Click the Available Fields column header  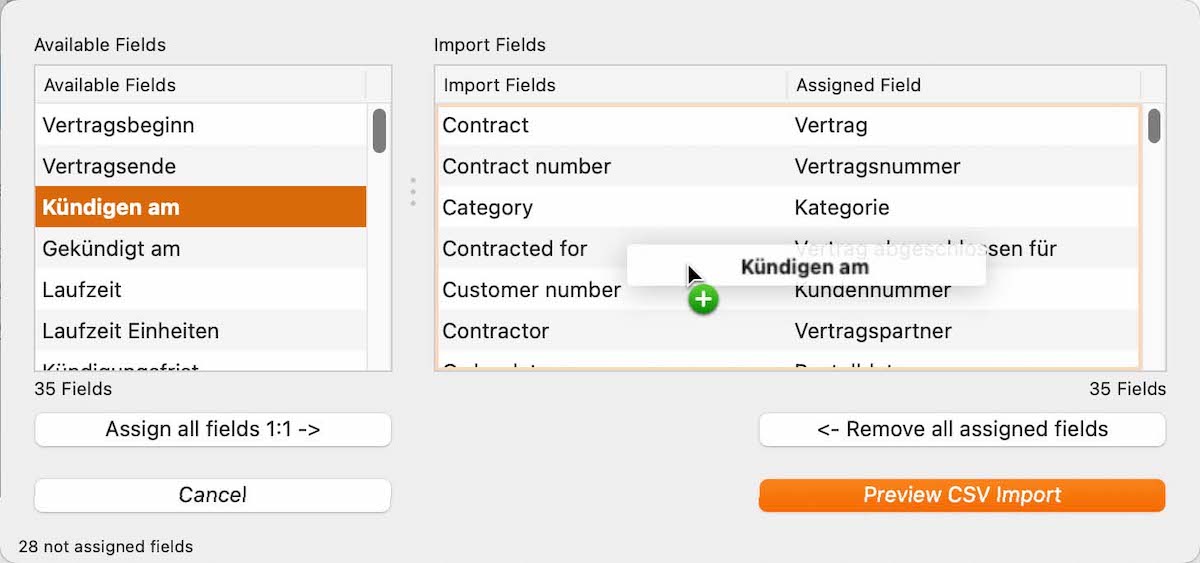(201, 85)
